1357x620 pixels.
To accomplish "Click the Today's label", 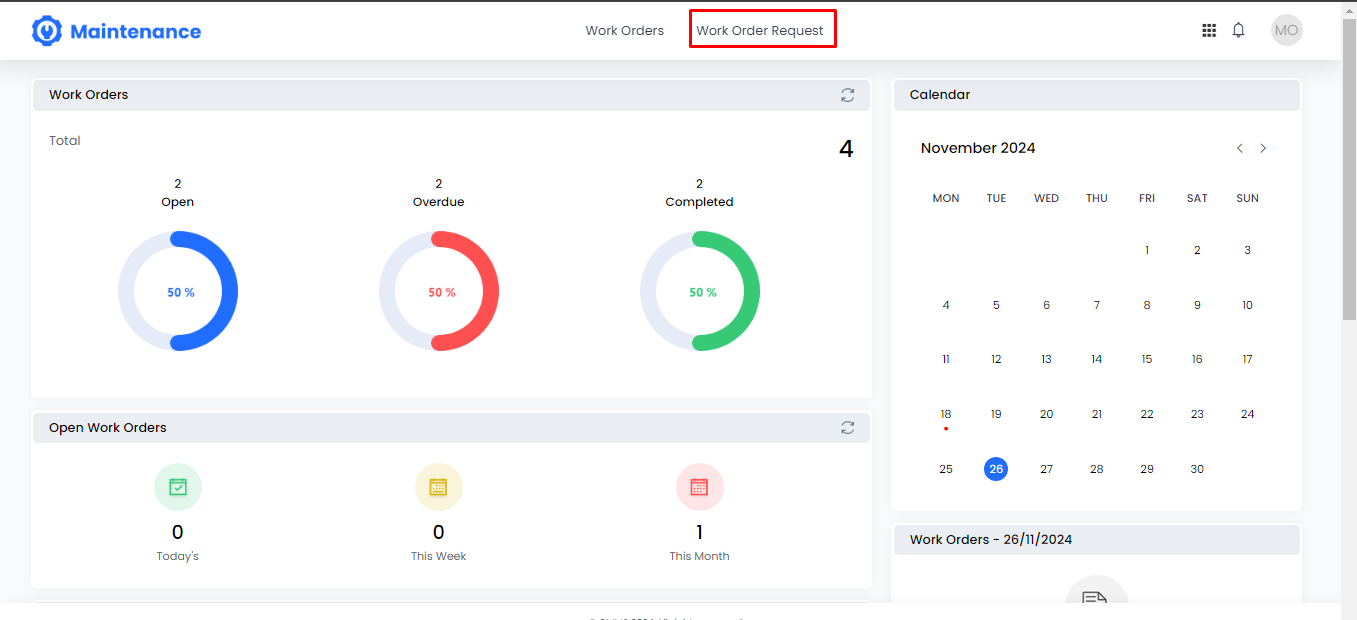I will click(178, 556).
